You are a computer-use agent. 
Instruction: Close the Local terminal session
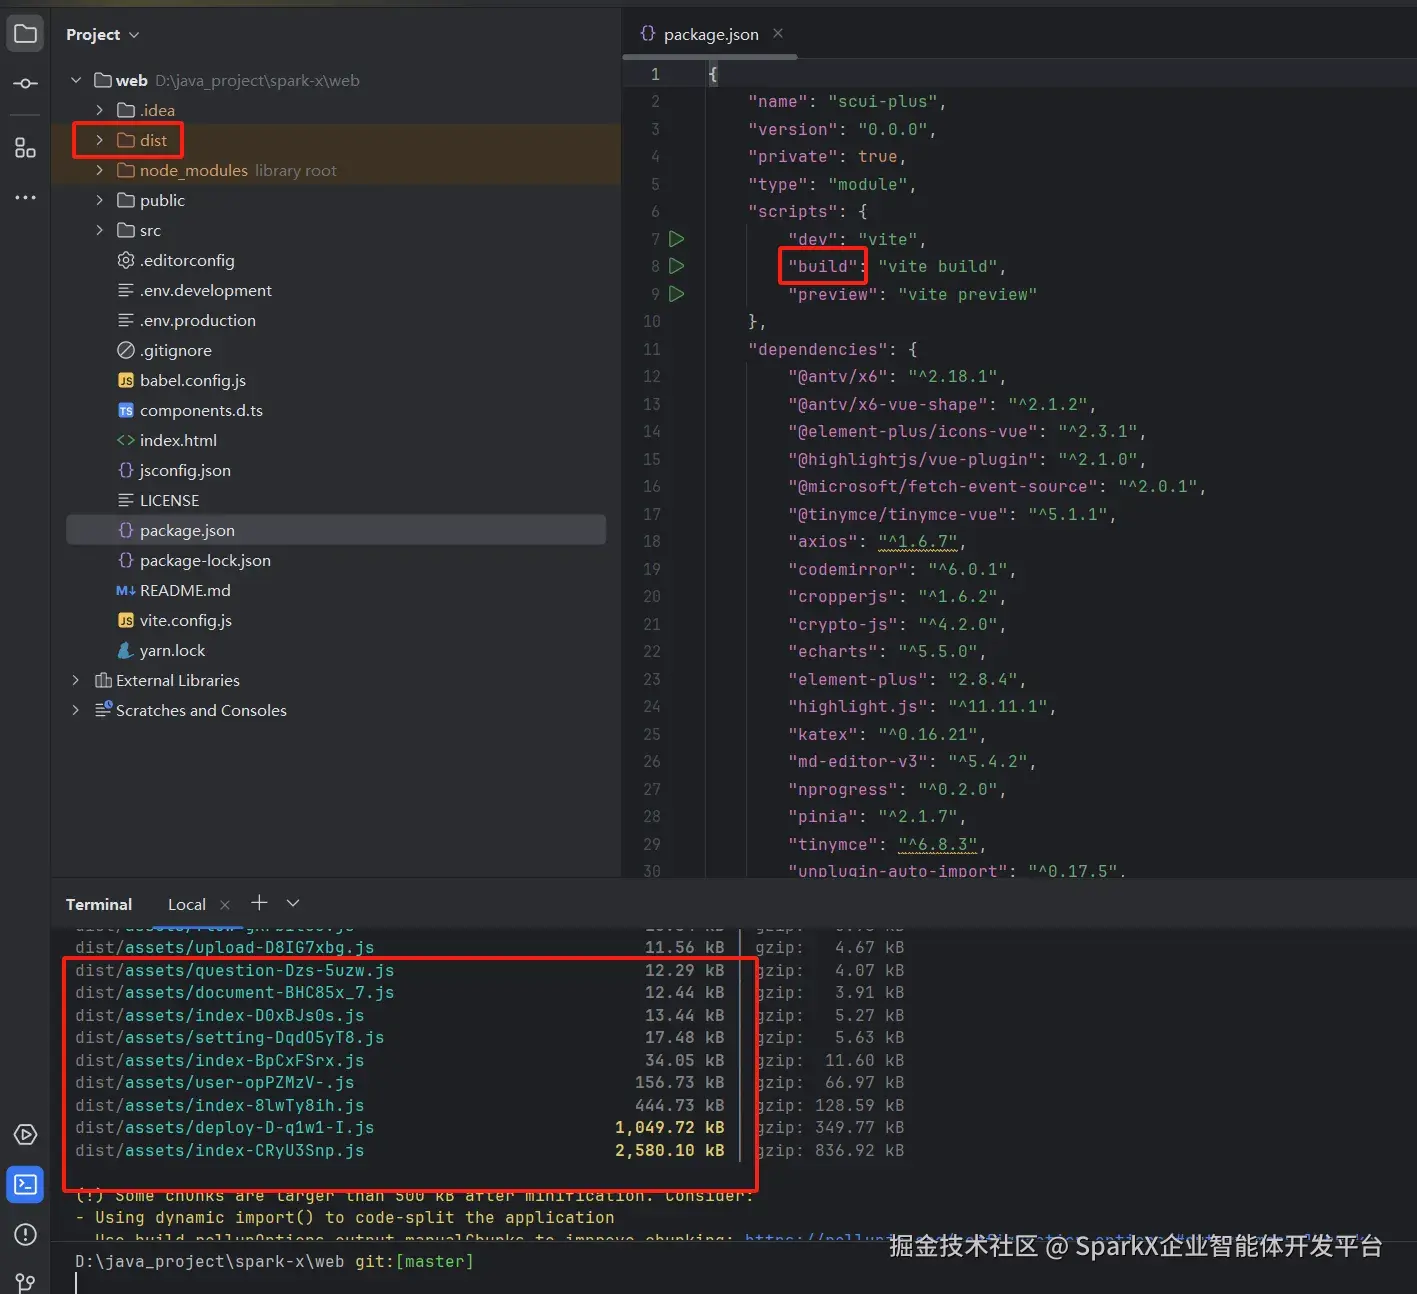point(225,904)
